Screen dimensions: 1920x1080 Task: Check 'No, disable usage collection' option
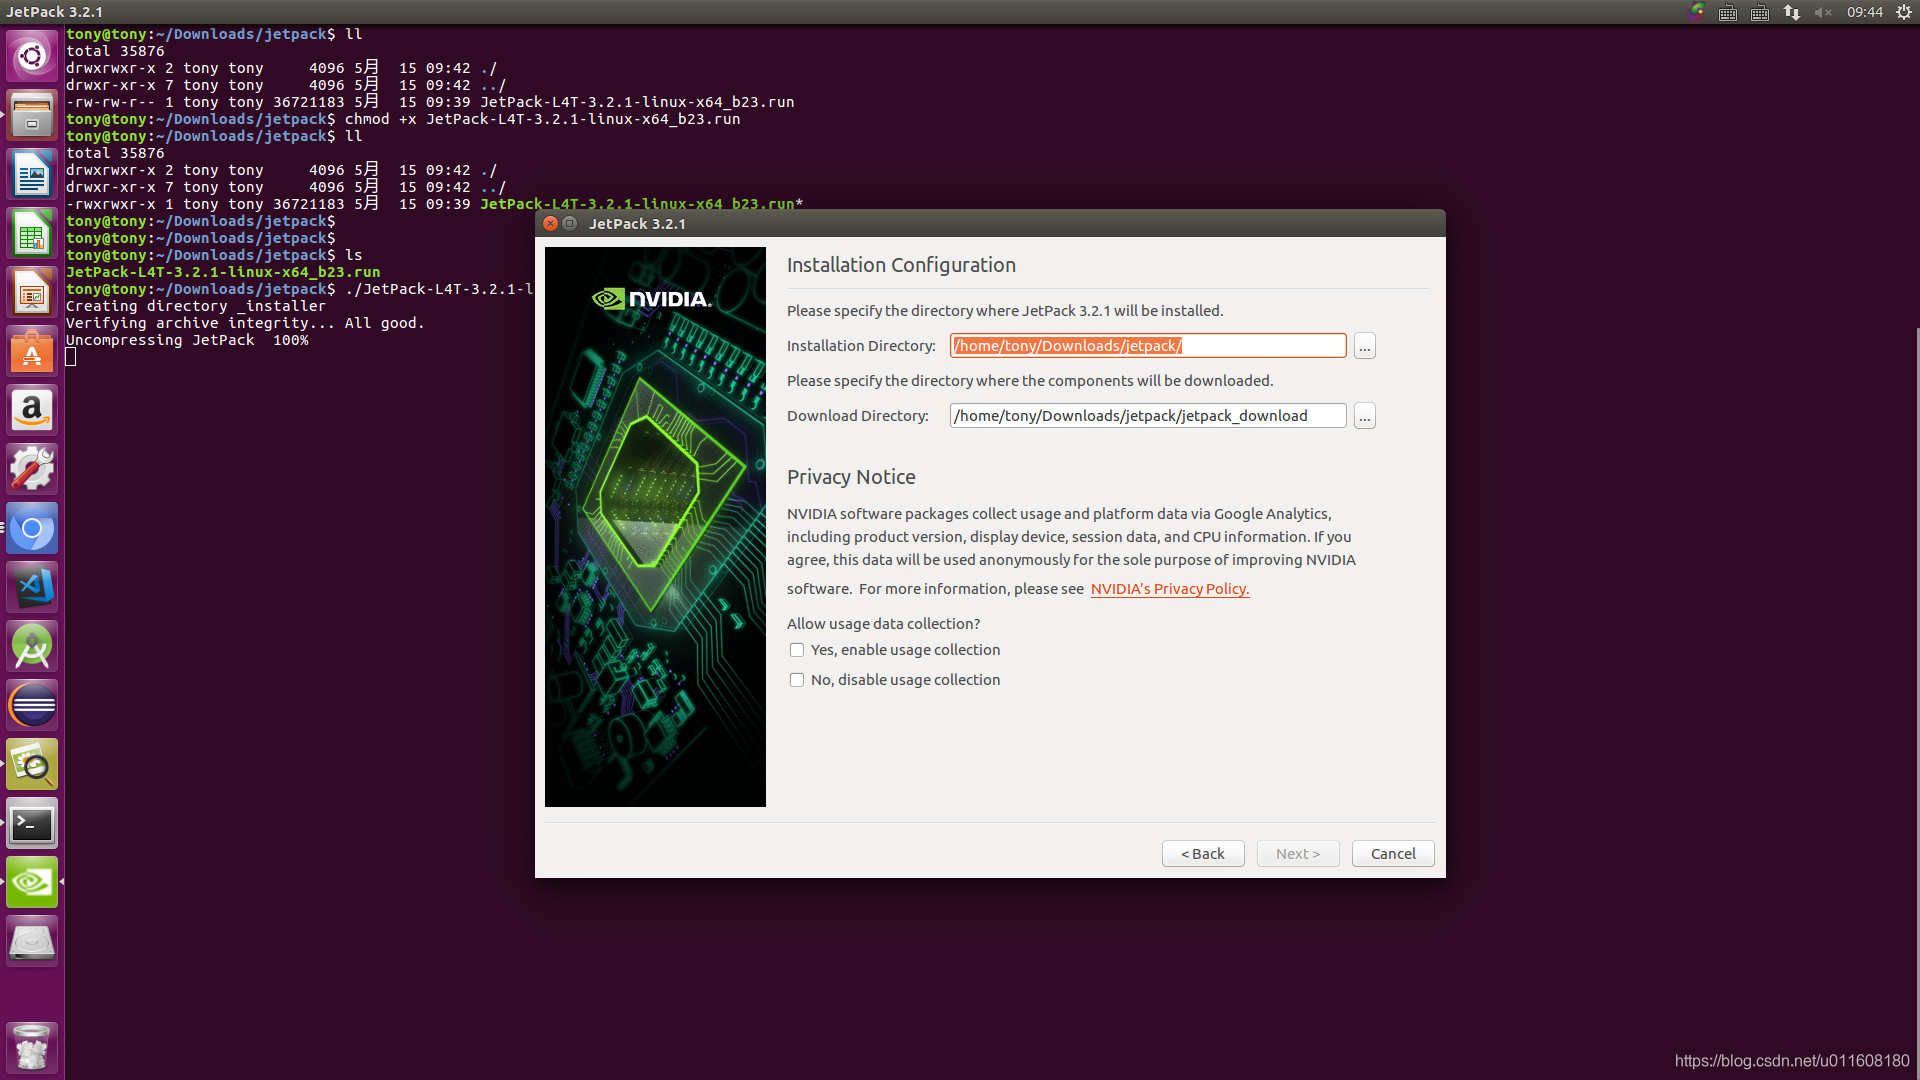797,680
